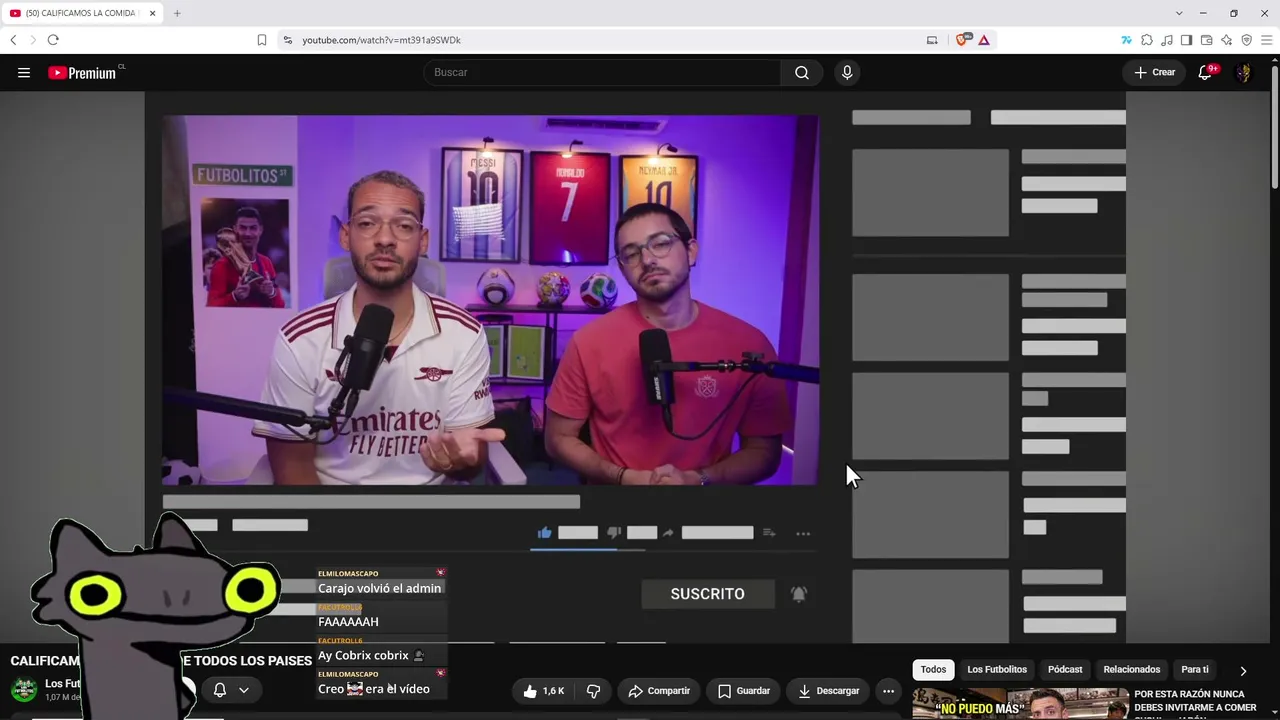Viewport: 1280px width, 720px height.
Task: Open the three-dot more actions menu
Action: pos(888,690)
